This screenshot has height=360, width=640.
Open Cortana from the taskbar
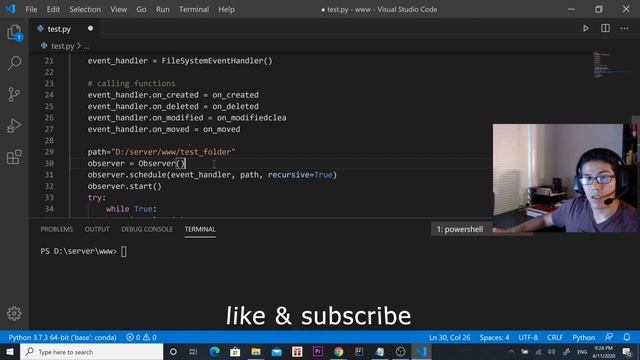click(x=173, y=351)
